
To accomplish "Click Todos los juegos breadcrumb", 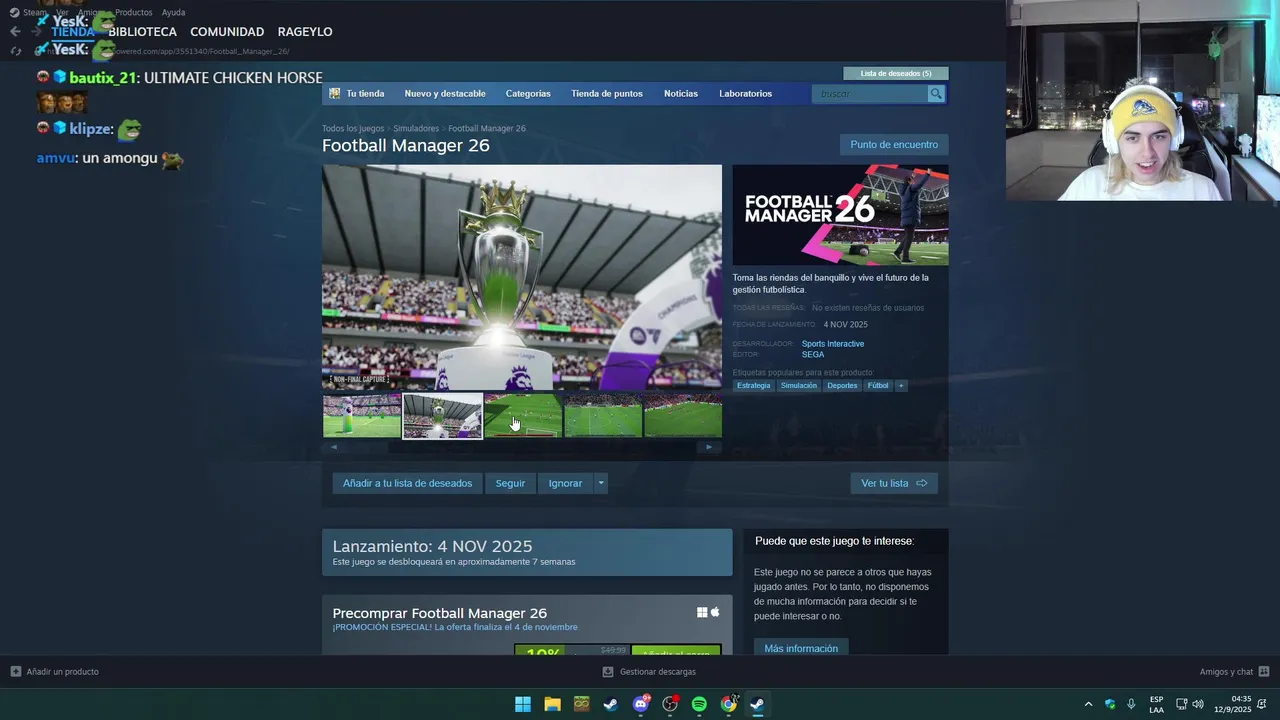I will click(x=353, y=128).
